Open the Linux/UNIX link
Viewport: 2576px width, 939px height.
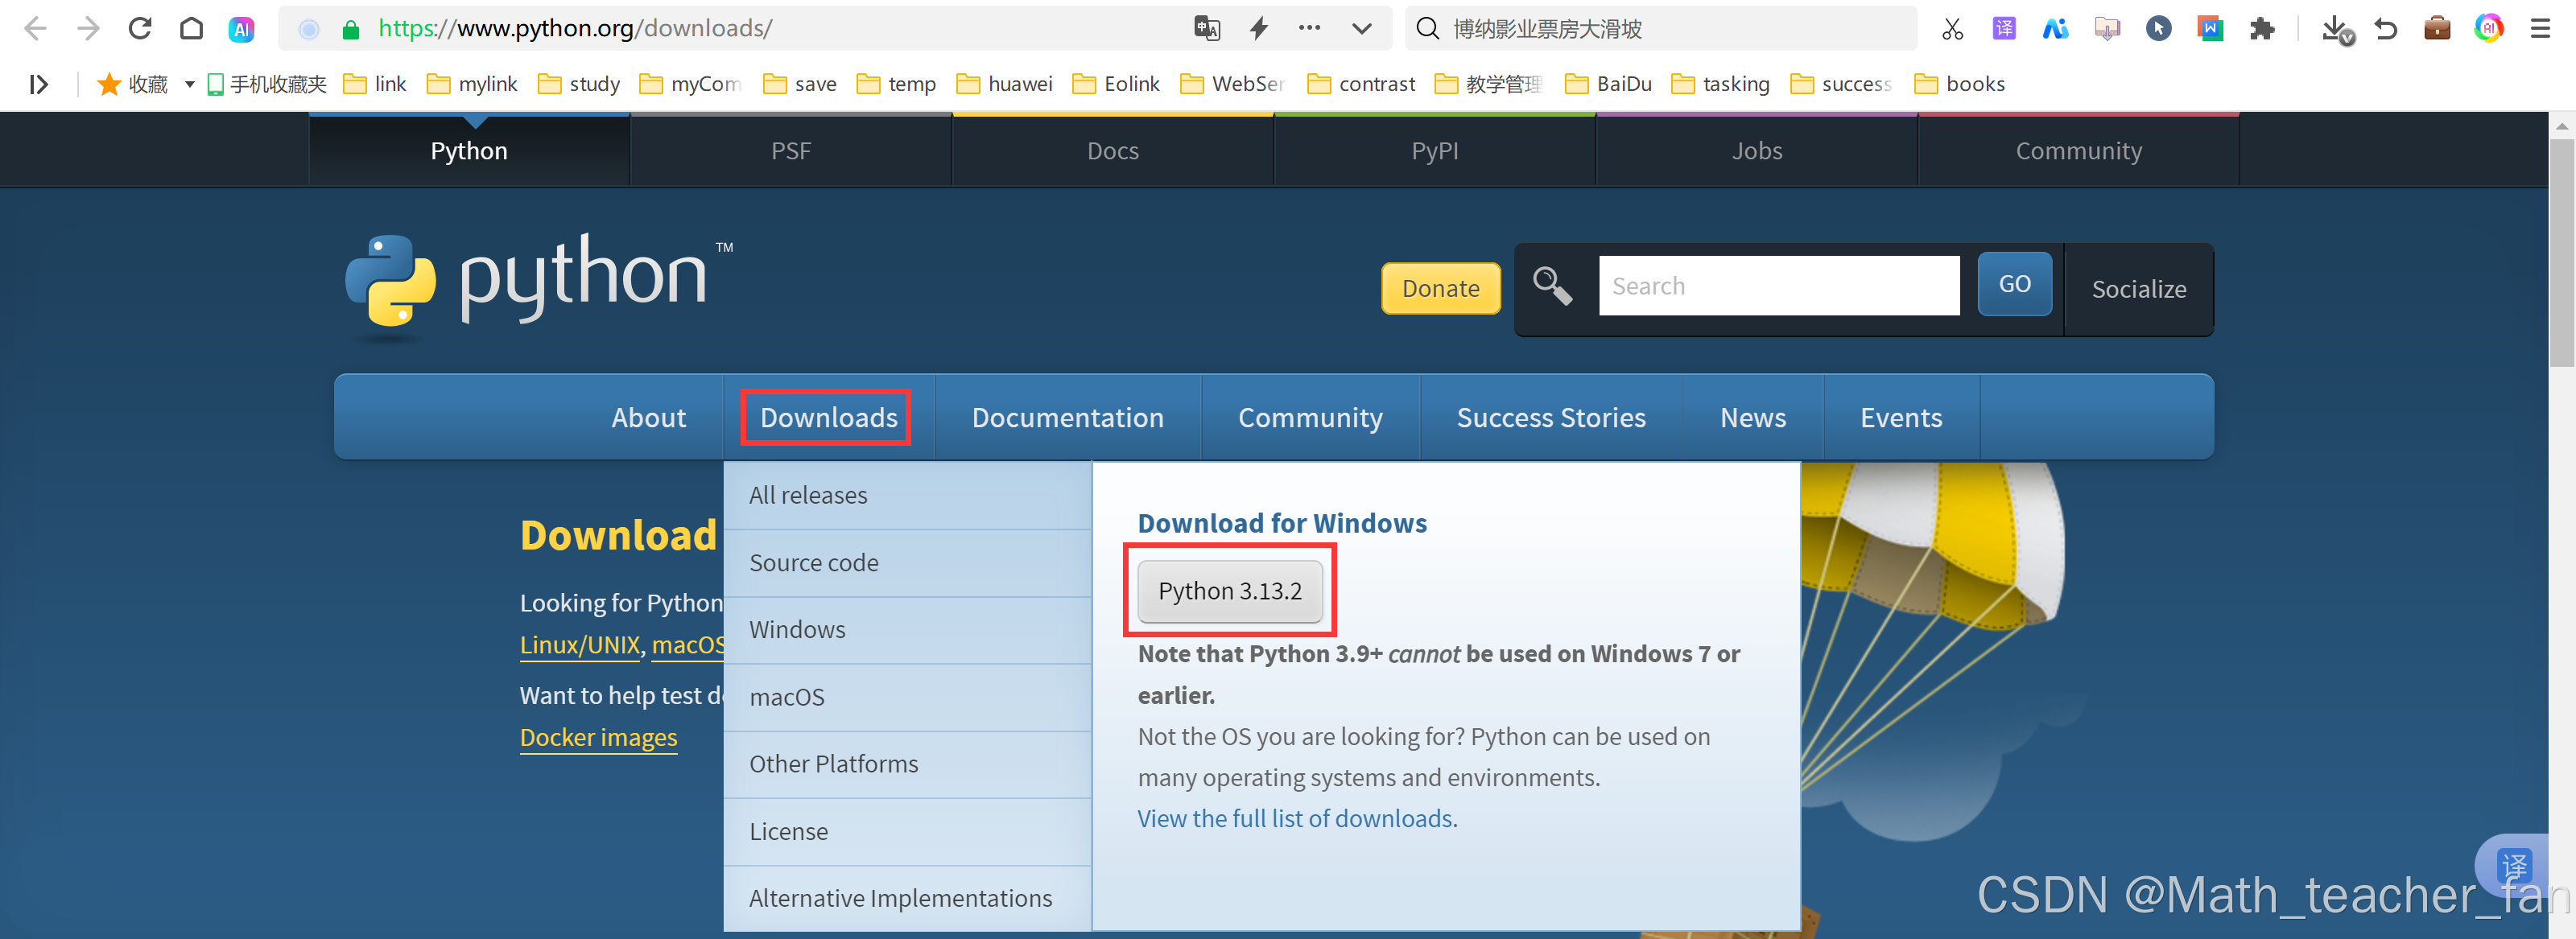(x=580, y=645)
